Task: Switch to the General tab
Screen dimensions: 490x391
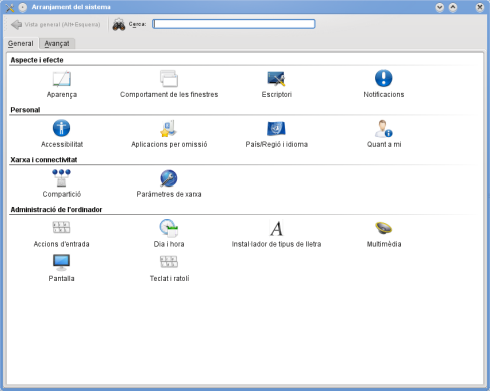Action: click(x=21, y=44)
